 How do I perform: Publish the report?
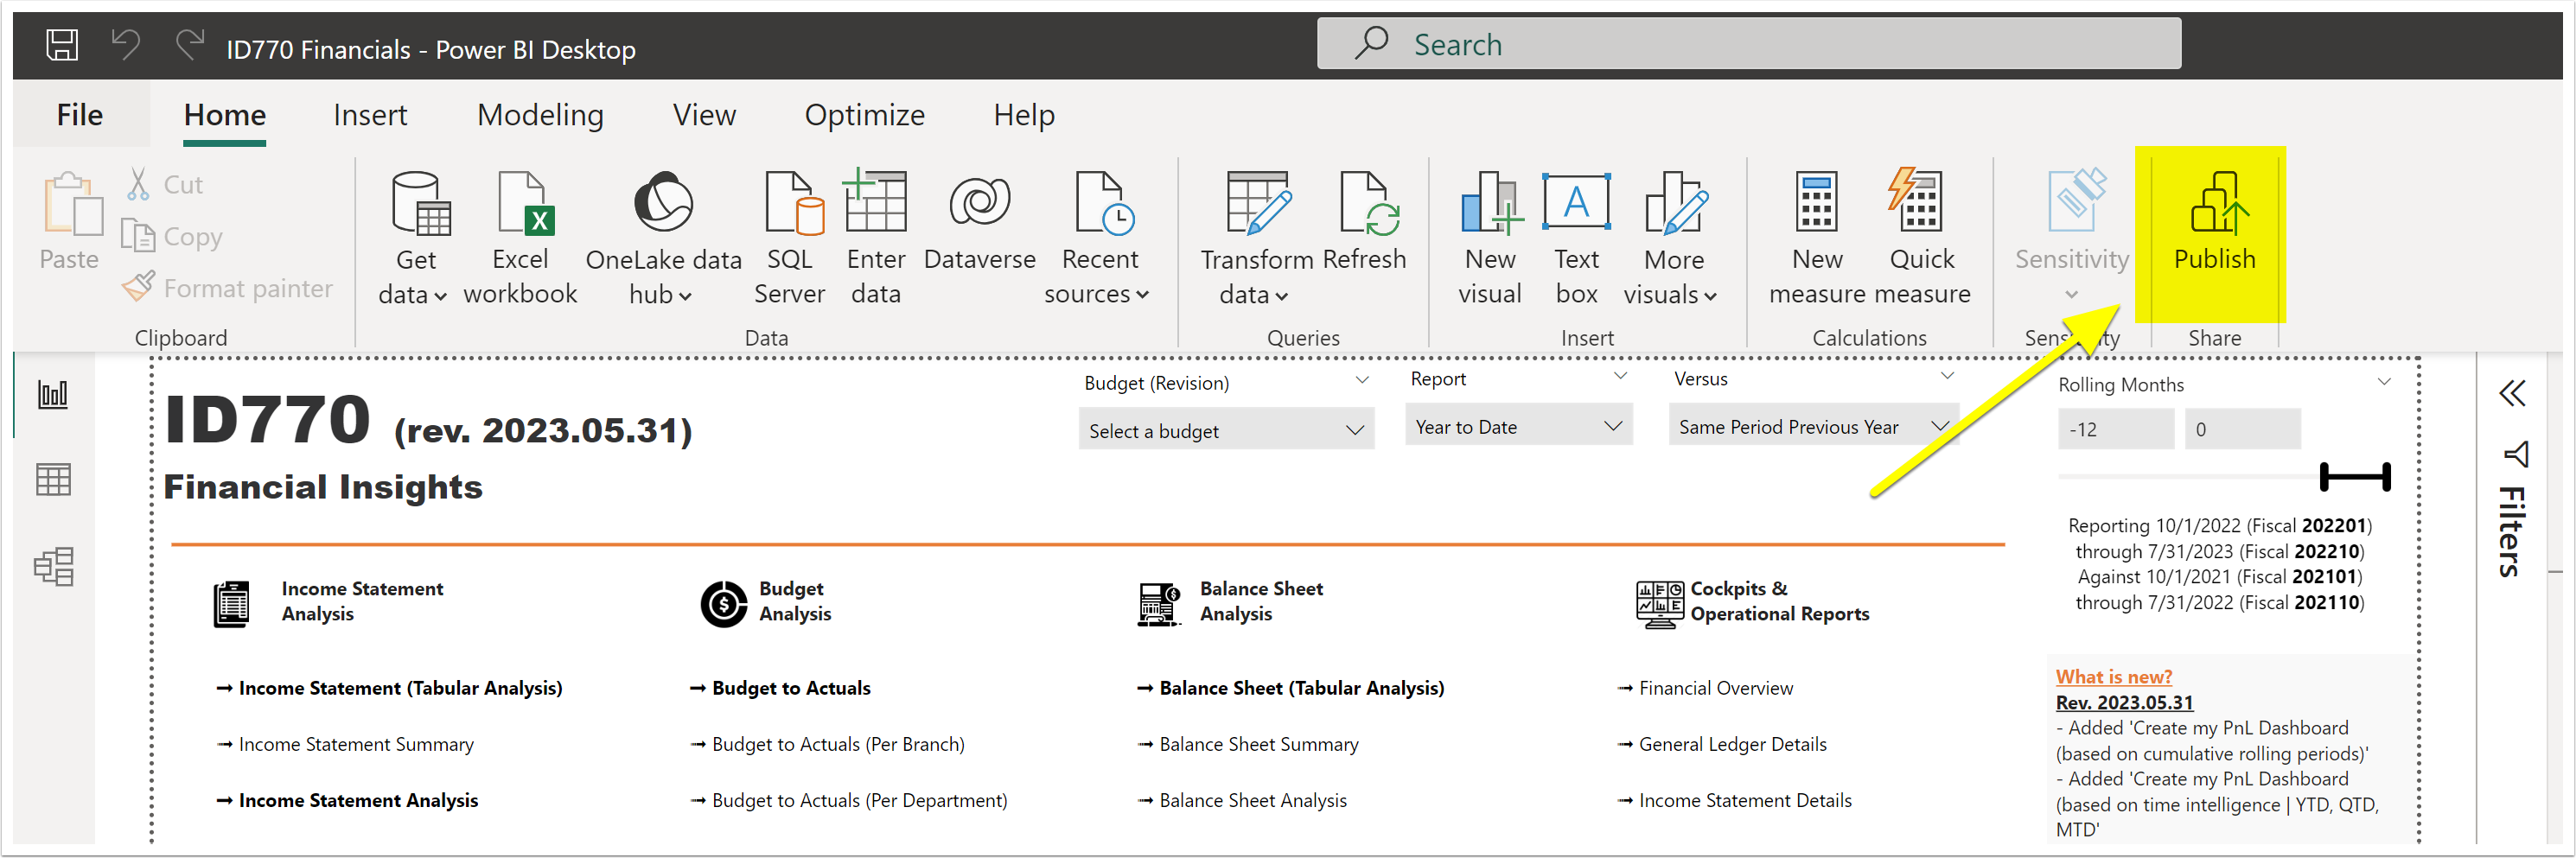point(2213,222)
